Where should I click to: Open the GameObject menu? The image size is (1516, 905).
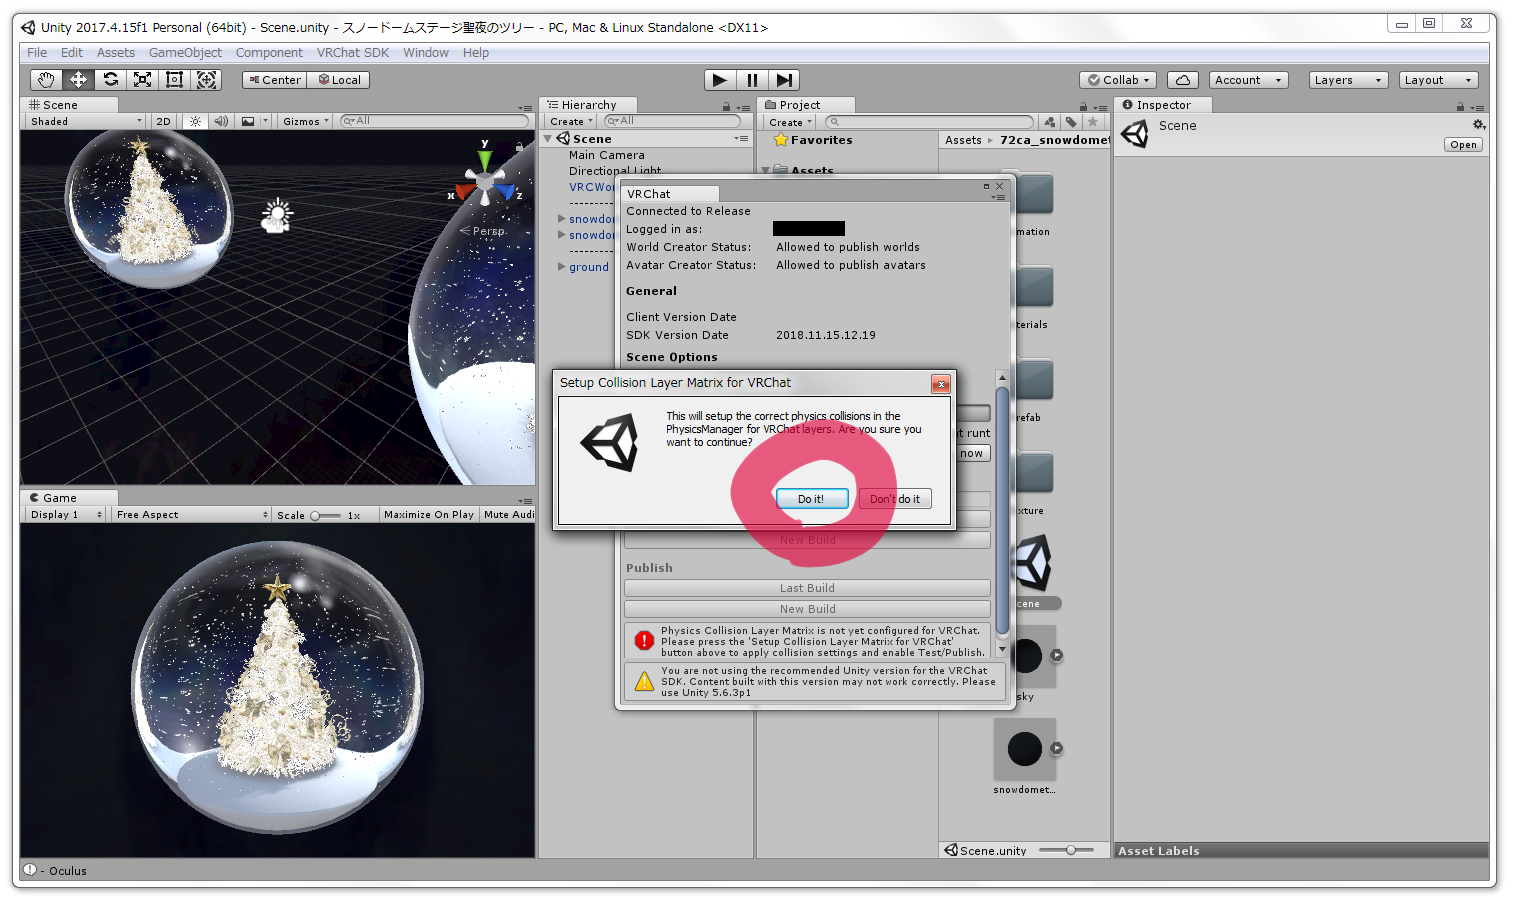pos(185,53)
